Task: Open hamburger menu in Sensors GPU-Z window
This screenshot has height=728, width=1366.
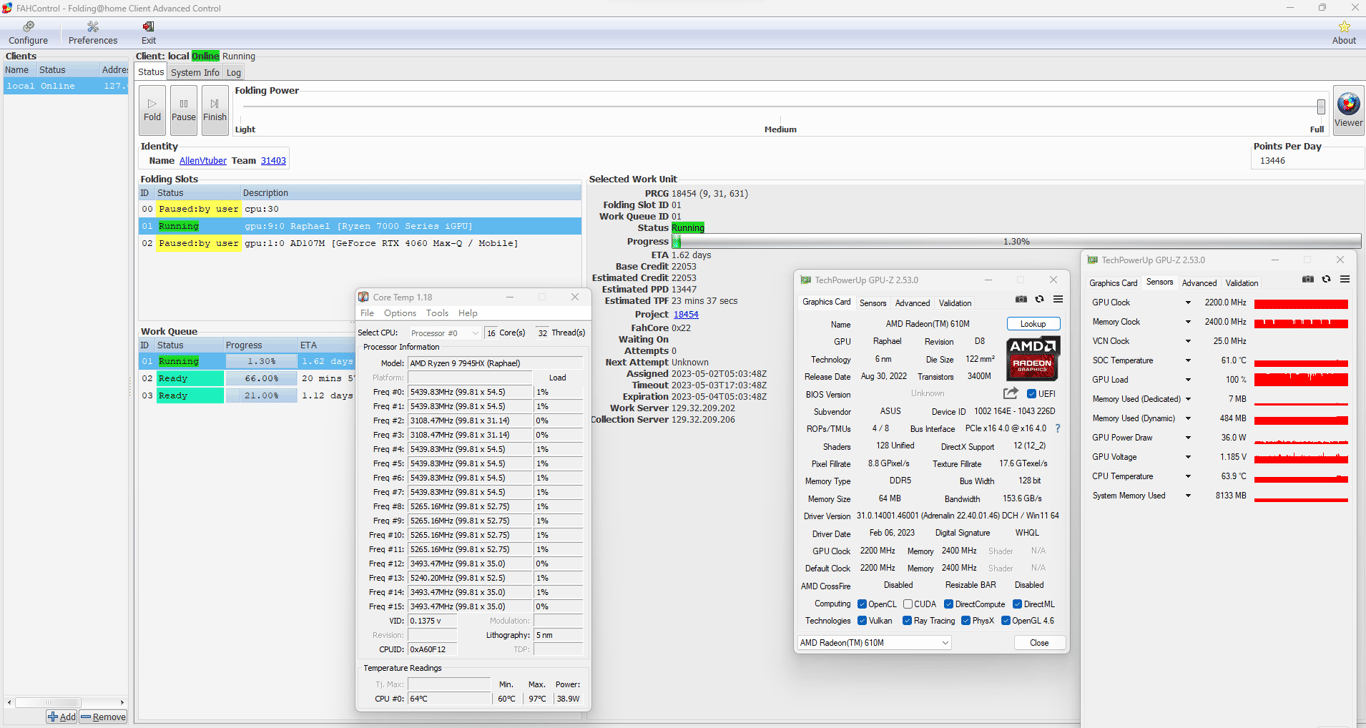Action: tap(1345, 279)
